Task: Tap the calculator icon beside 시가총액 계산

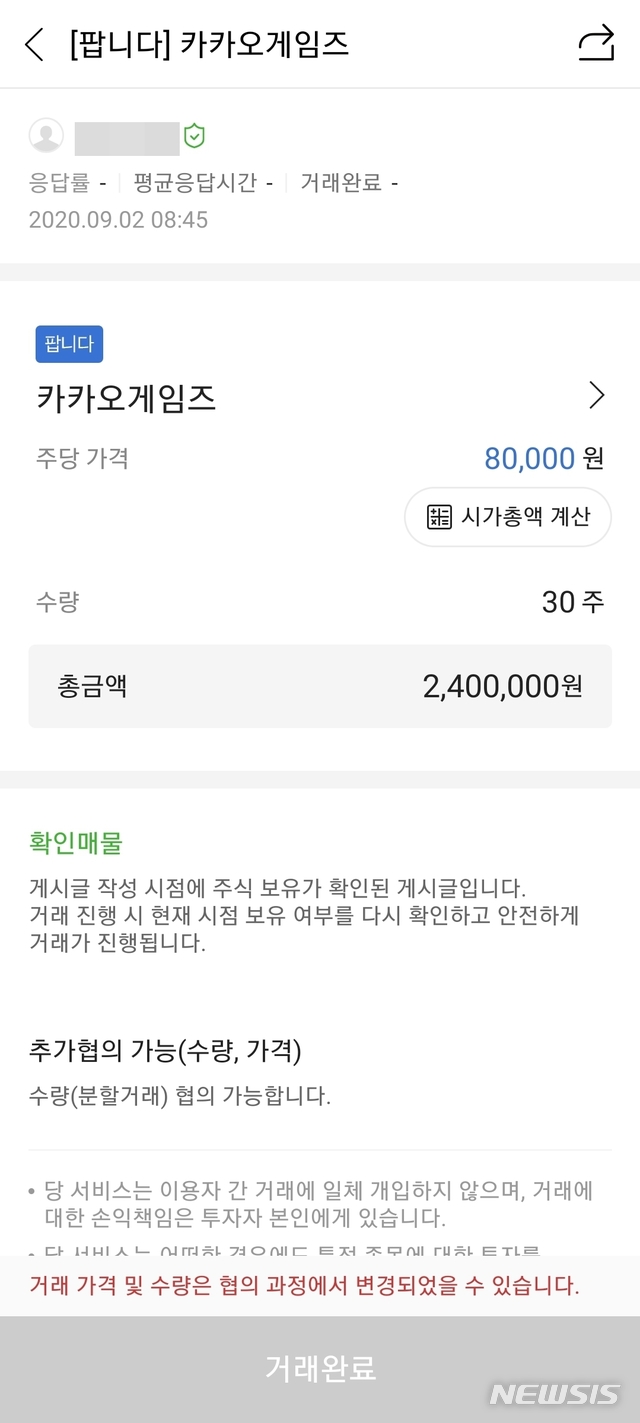Action: (x=439, y=517)
